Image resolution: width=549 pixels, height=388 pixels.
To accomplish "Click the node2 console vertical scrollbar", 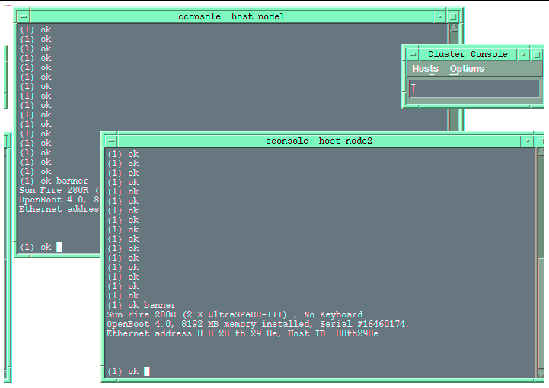I will coord(540,263).
